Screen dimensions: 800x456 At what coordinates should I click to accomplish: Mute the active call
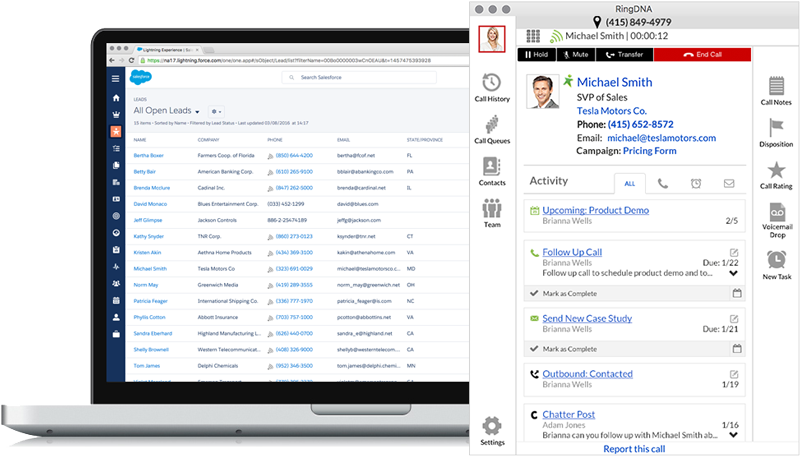[x=576, y=55]
